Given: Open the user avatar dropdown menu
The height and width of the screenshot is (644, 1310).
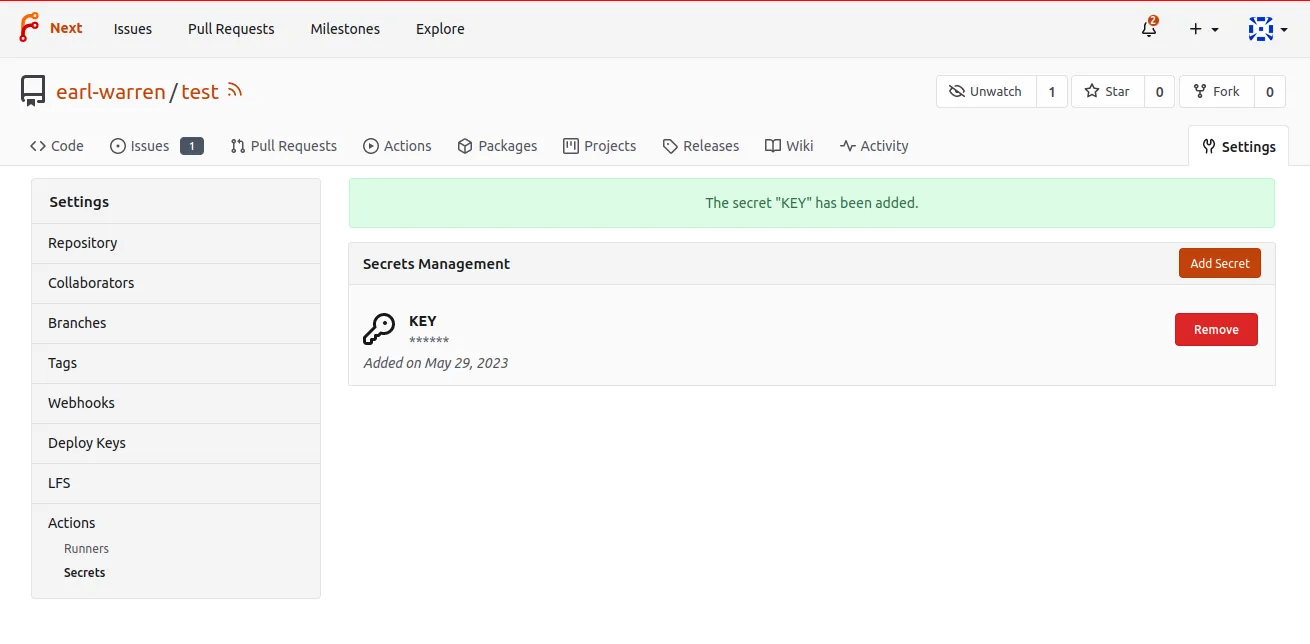Looking at the screenshot, I should [1267, 29].
